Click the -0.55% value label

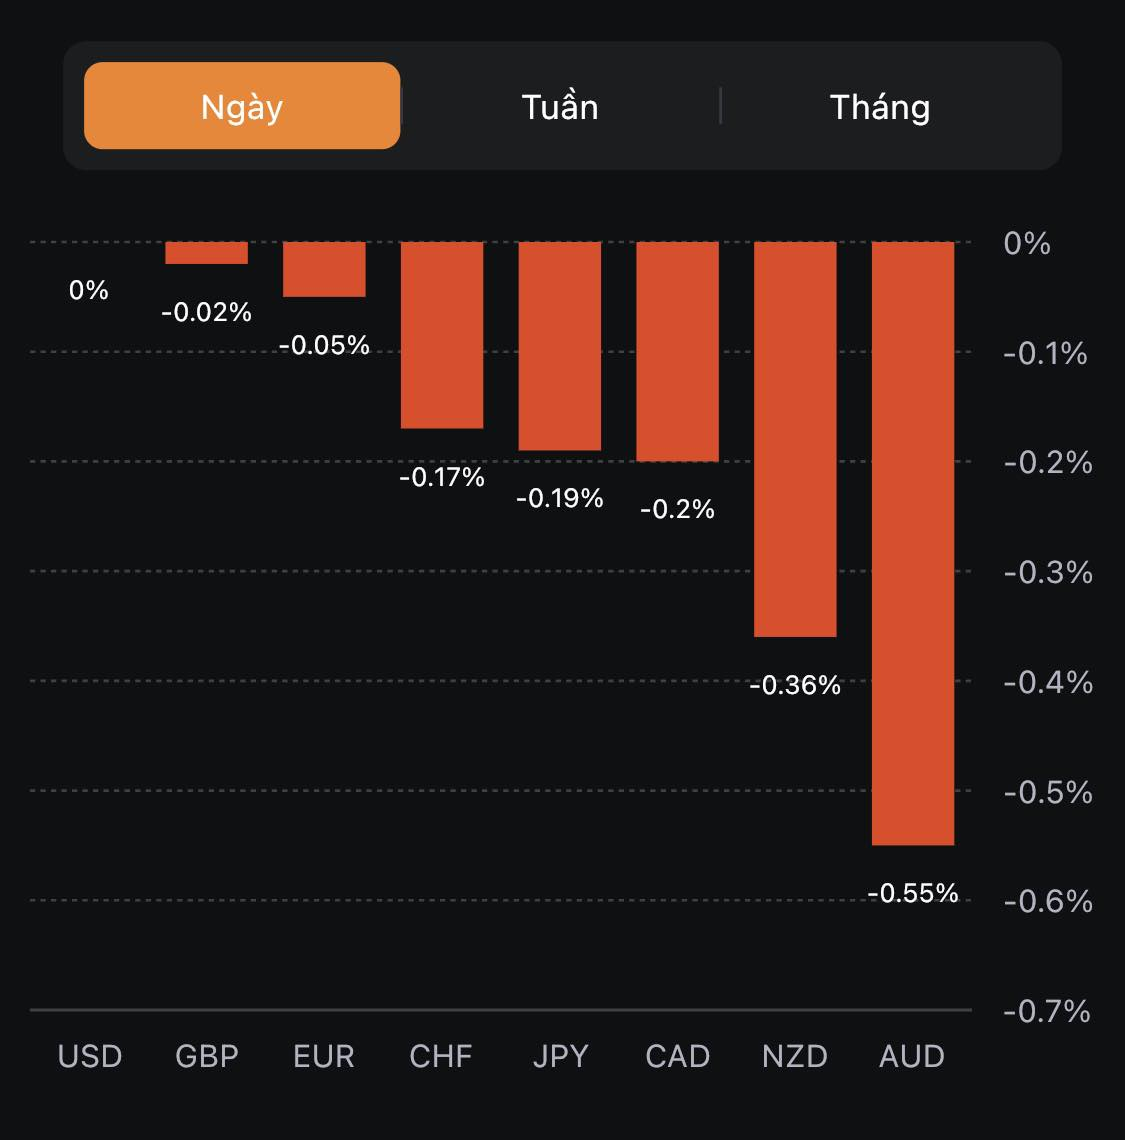pos(913,893)
